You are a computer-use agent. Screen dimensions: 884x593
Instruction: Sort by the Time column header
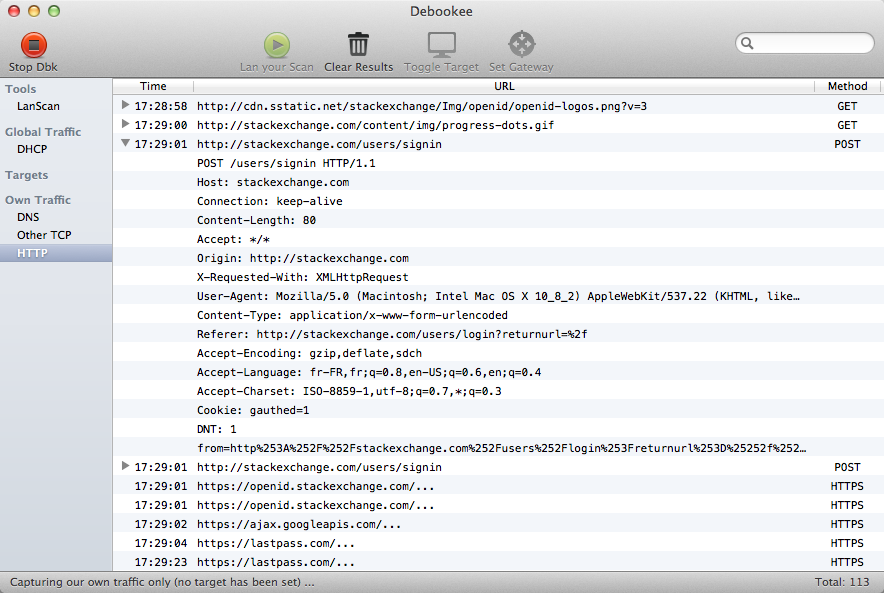(153, 86)
